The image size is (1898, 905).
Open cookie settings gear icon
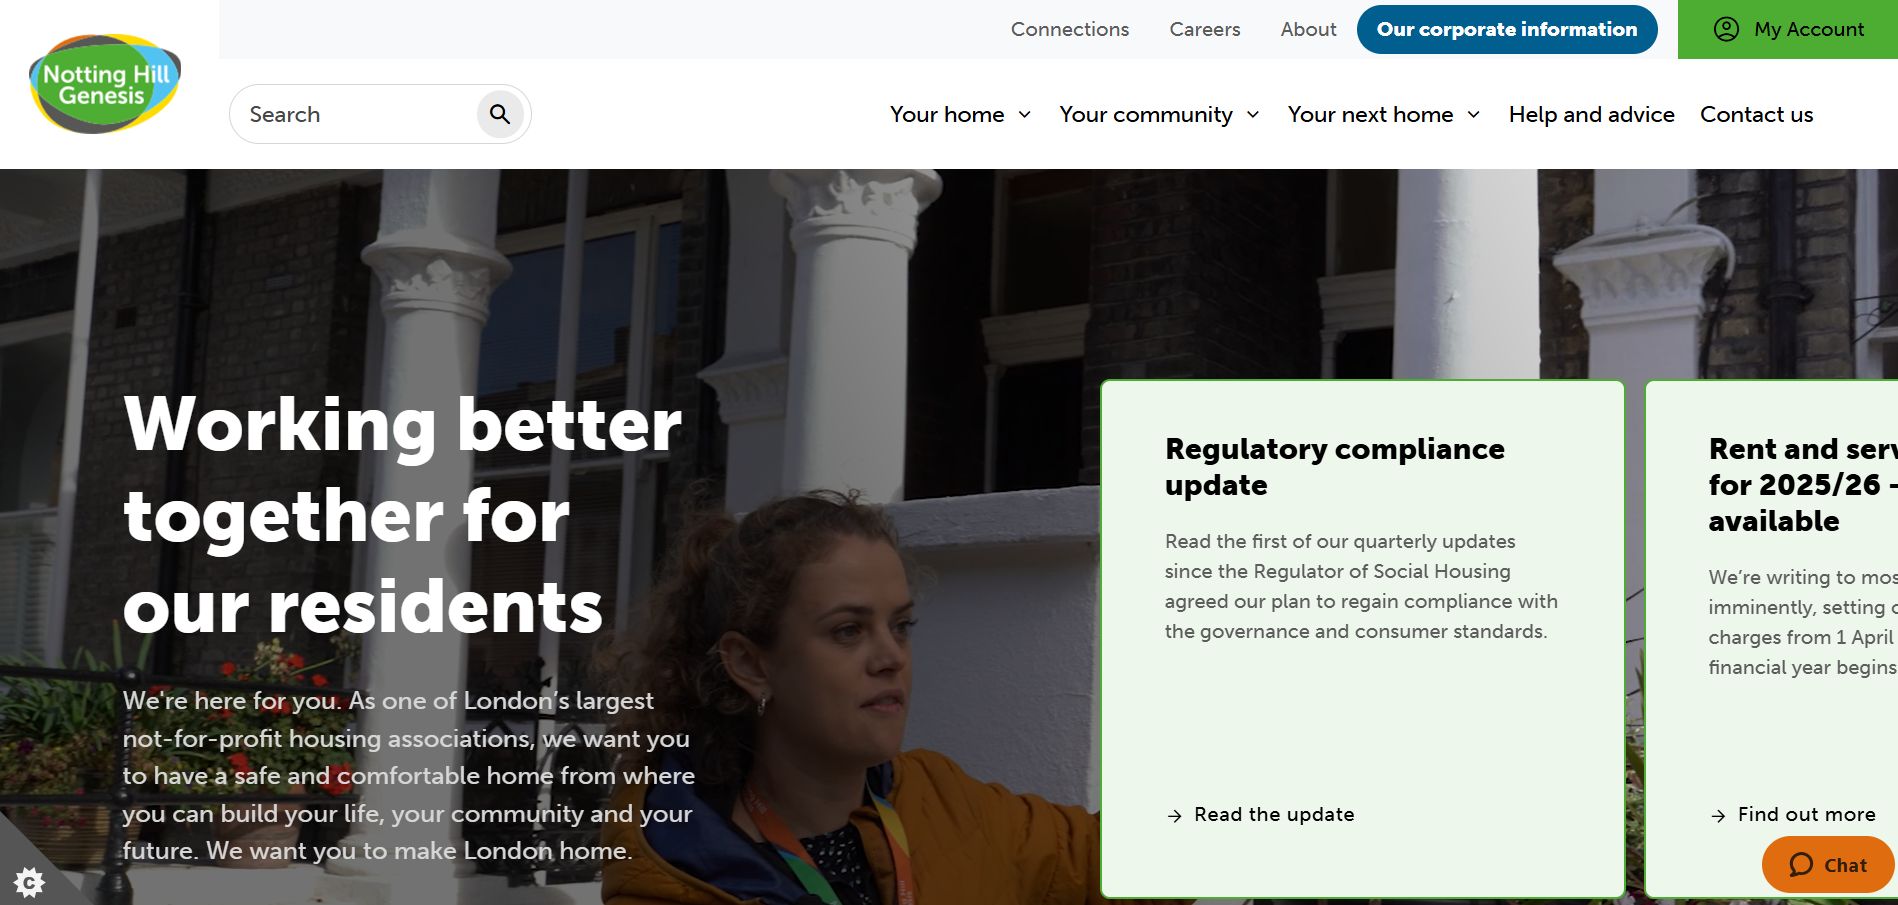tap(29, 882)
